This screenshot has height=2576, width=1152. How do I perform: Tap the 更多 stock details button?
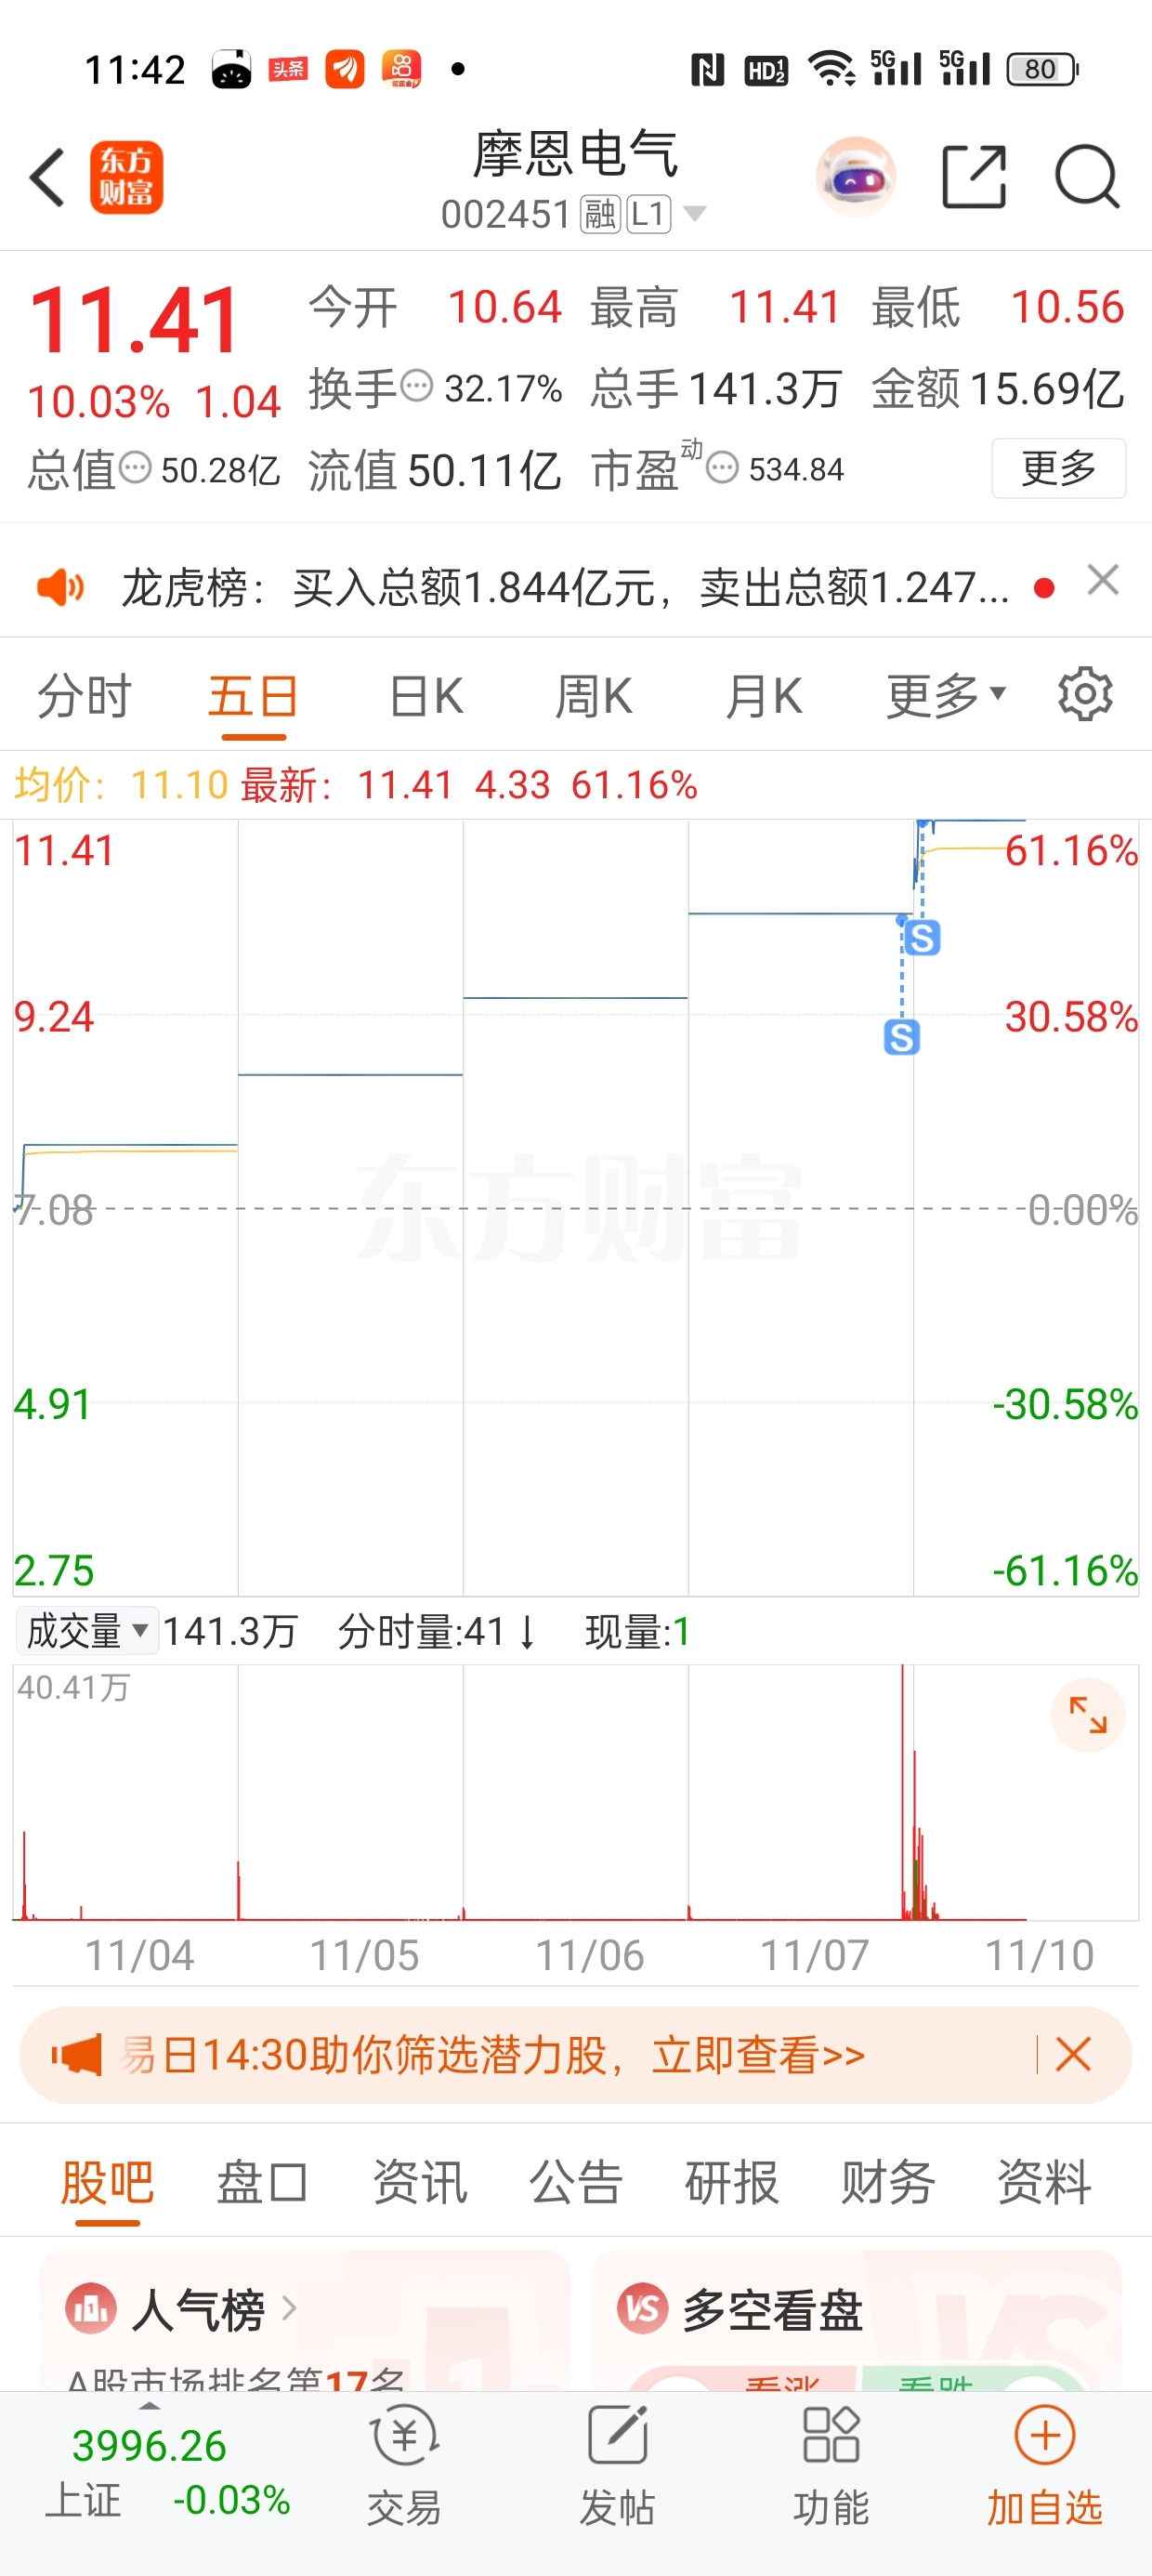pyautogui.click(x=1059, y=468)
